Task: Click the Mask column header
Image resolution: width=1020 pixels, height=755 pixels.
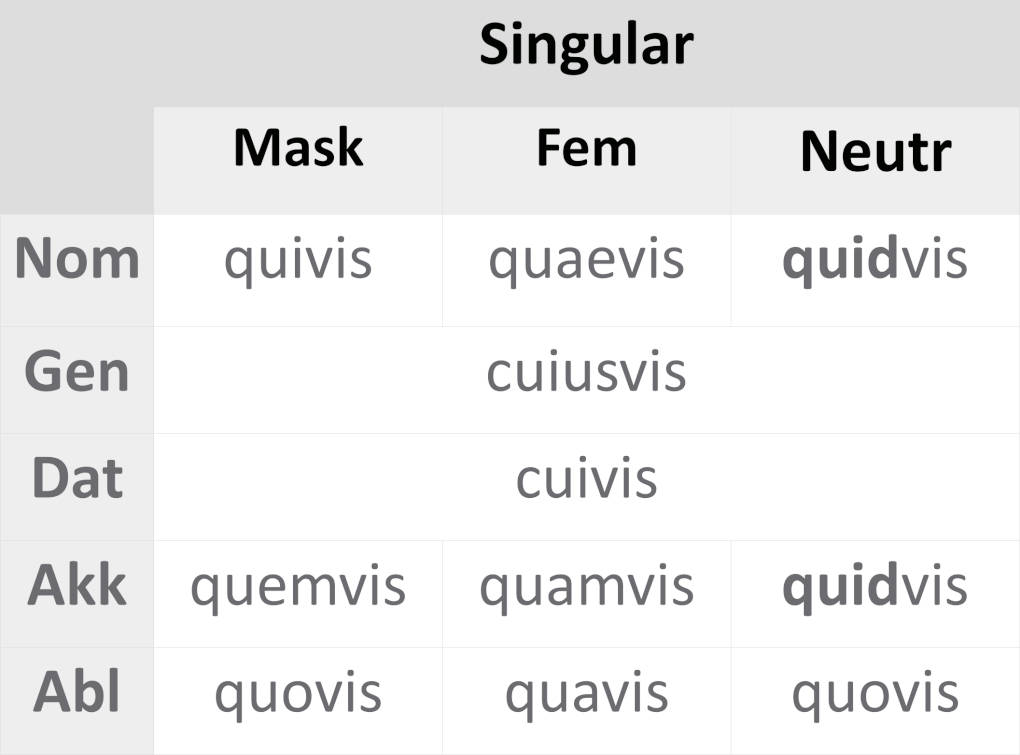Action: [298, 148]
